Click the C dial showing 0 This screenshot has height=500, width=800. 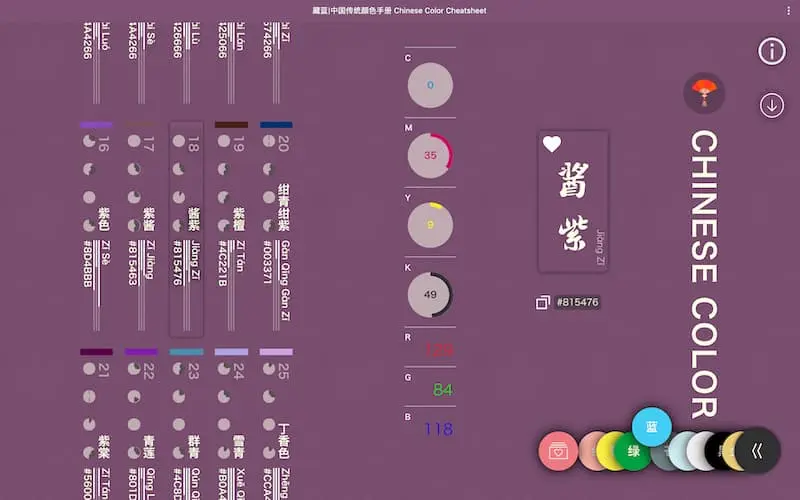(430, 85)
